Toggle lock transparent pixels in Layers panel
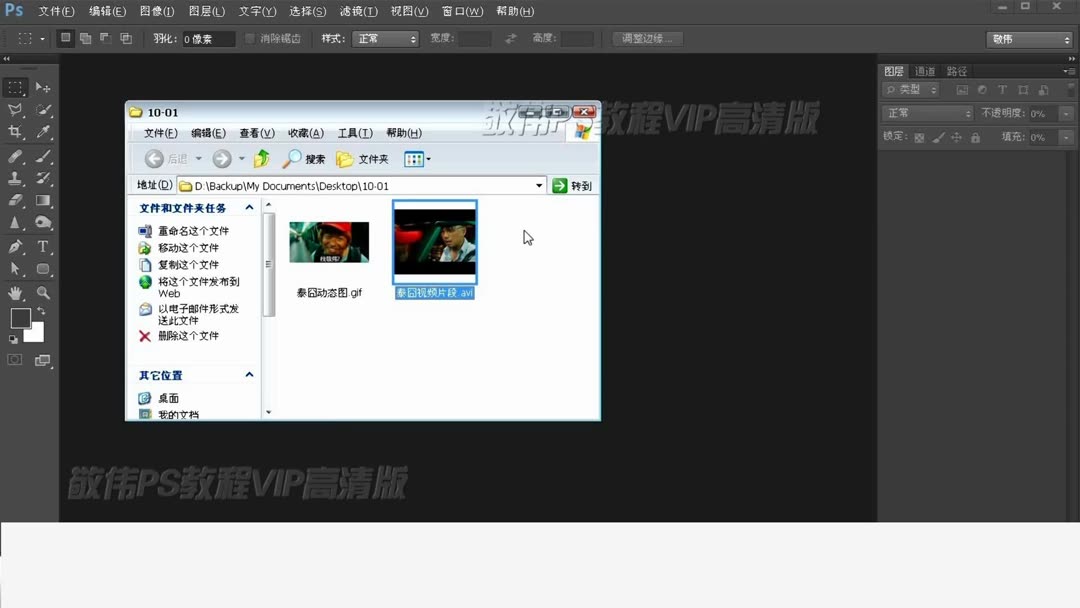1080x608 pixels. [x=918, y=136]
